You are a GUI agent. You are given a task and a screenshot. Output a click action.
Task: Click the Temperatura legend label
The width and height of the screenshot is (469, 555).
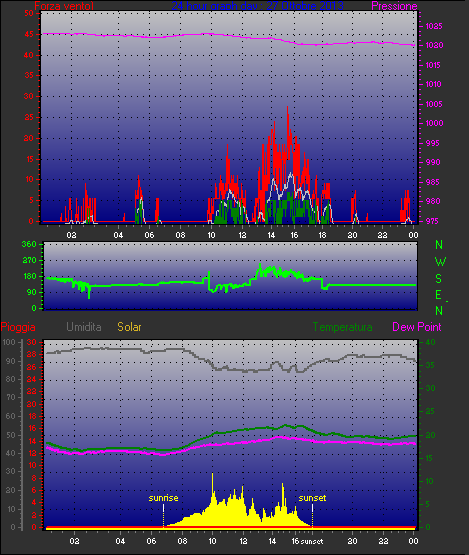342,327
